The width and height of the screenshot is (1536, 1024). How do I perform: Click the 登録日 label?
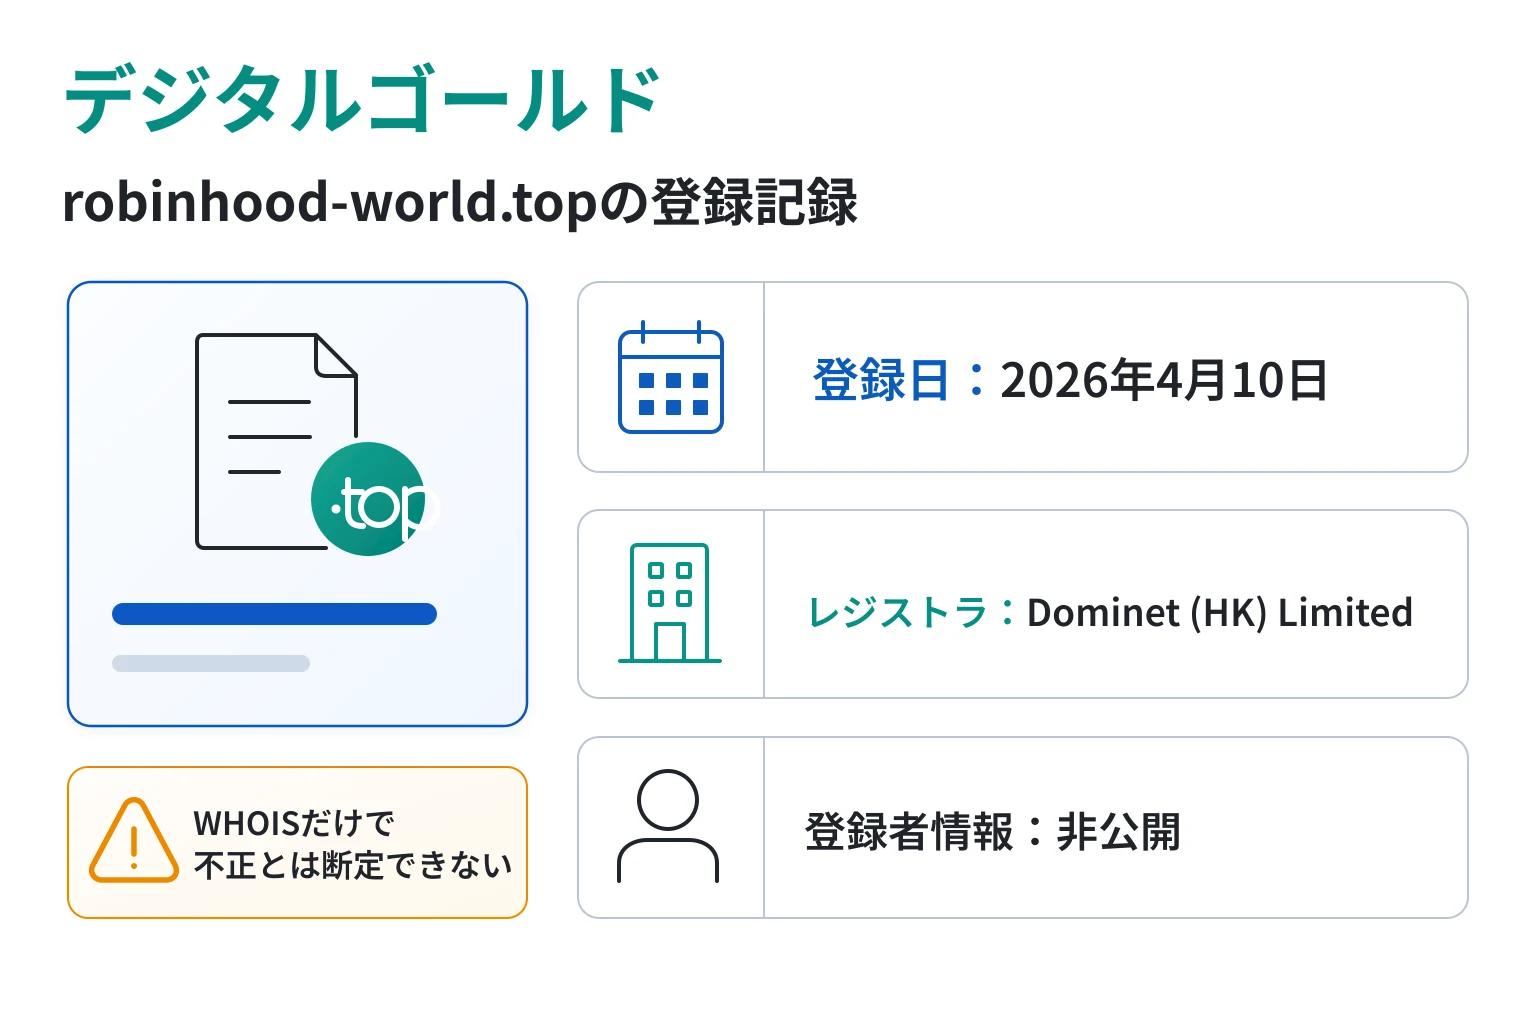click(880, 380)
